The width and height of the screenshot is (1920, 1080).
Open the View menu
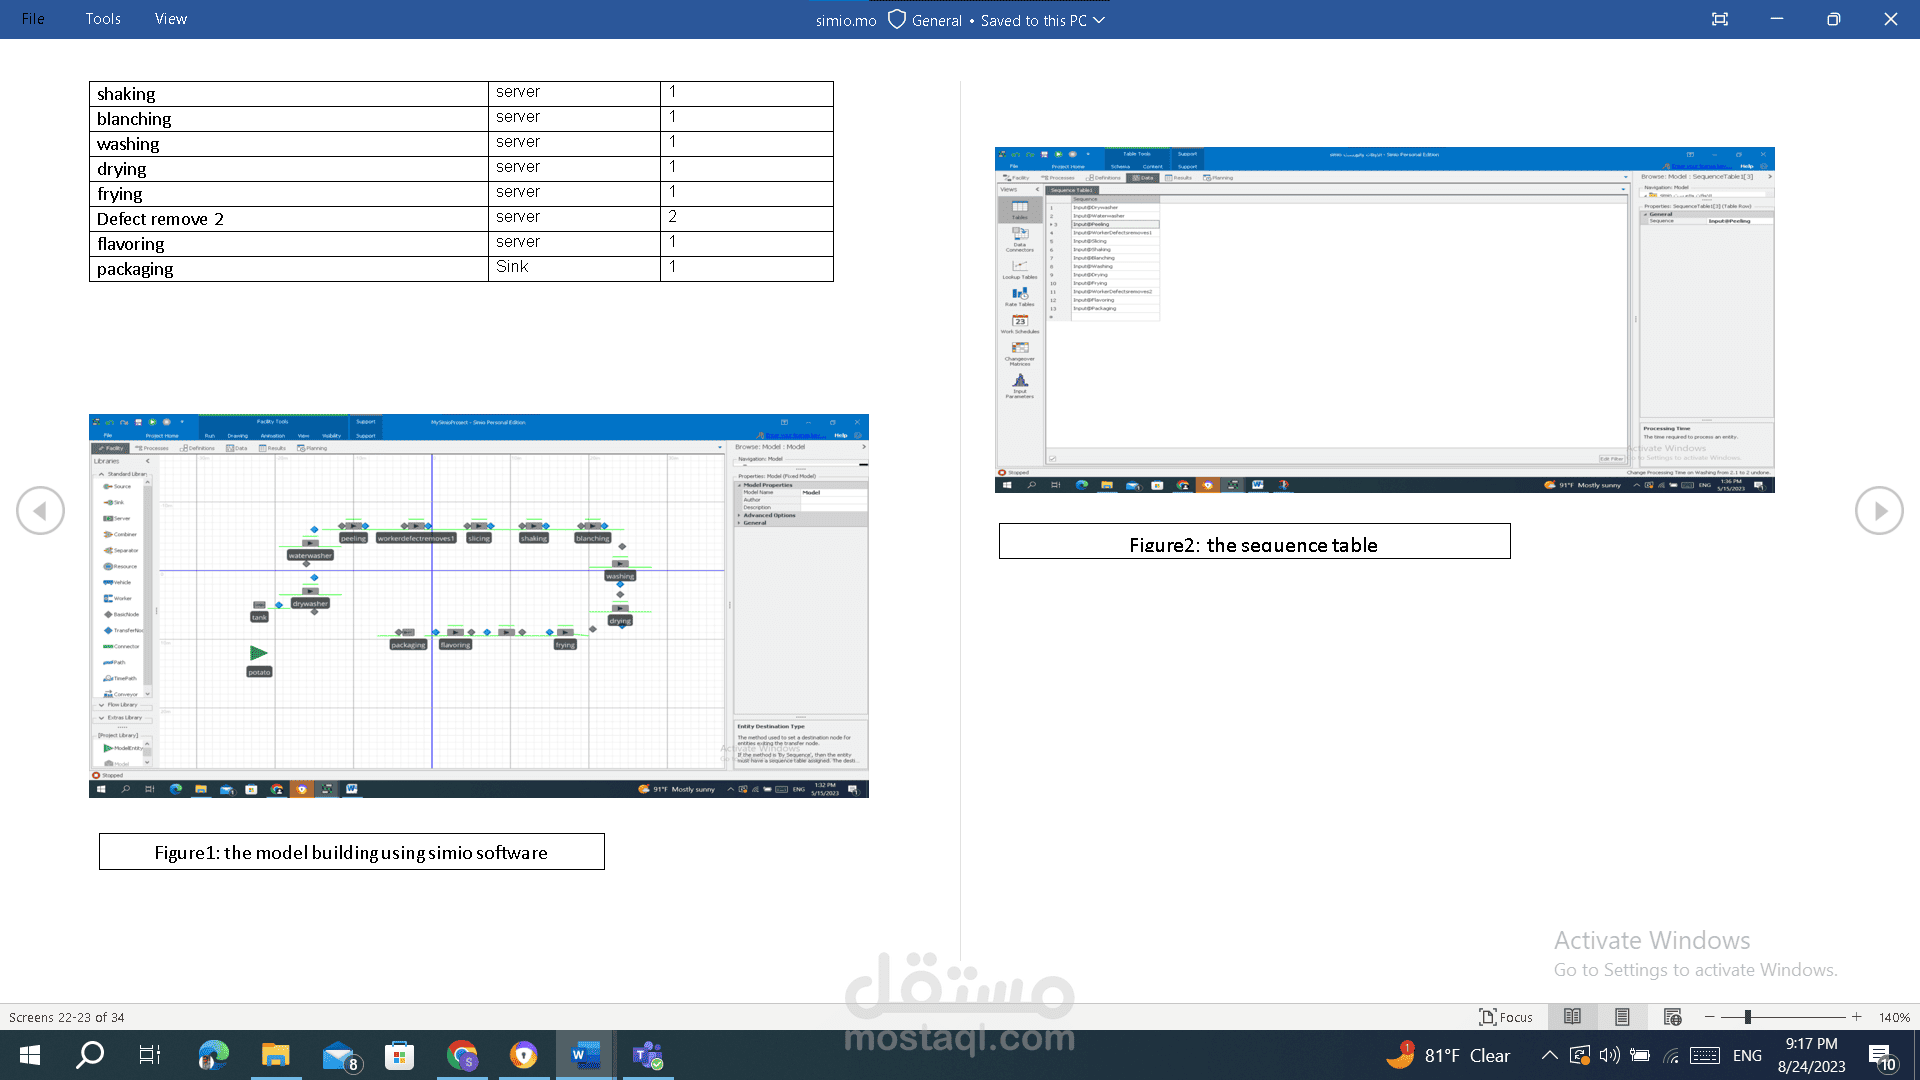[171, 19]
